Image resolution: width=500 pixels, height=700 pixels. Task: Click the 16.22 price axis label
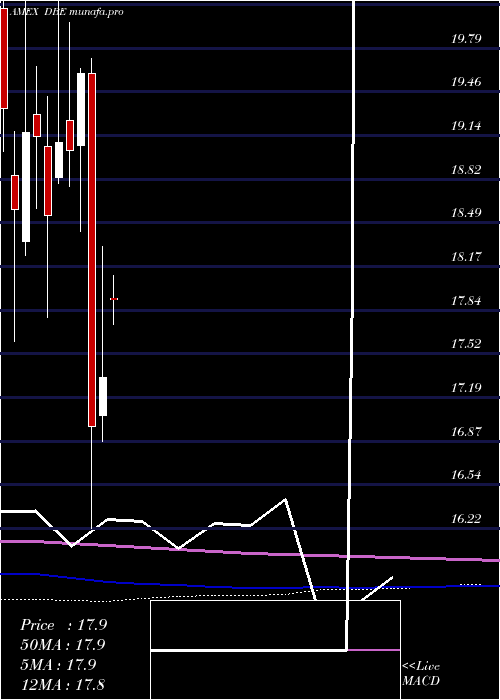click(x=467, y=519)
